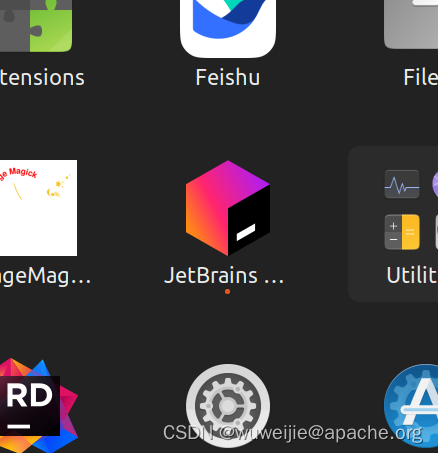Open the Files app icon

tap(411, 24)
